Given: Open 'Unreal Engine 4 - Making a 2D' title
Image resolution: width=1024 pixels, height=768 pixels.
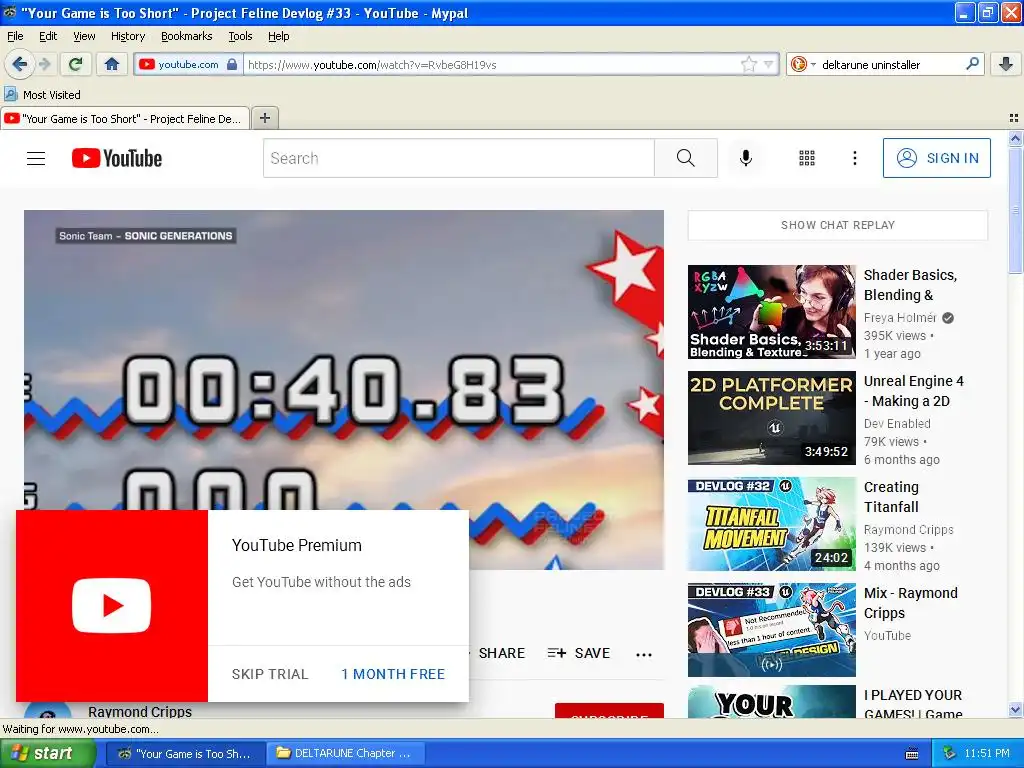Looking at the screenshot, I should pos(913,391).
